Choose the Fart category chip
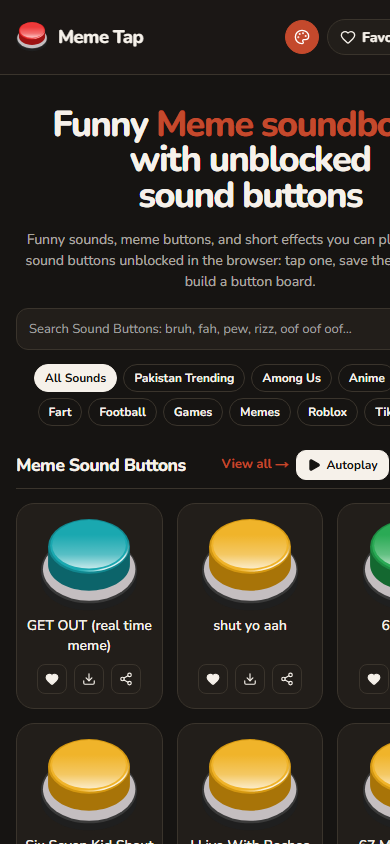 [60, 412]
